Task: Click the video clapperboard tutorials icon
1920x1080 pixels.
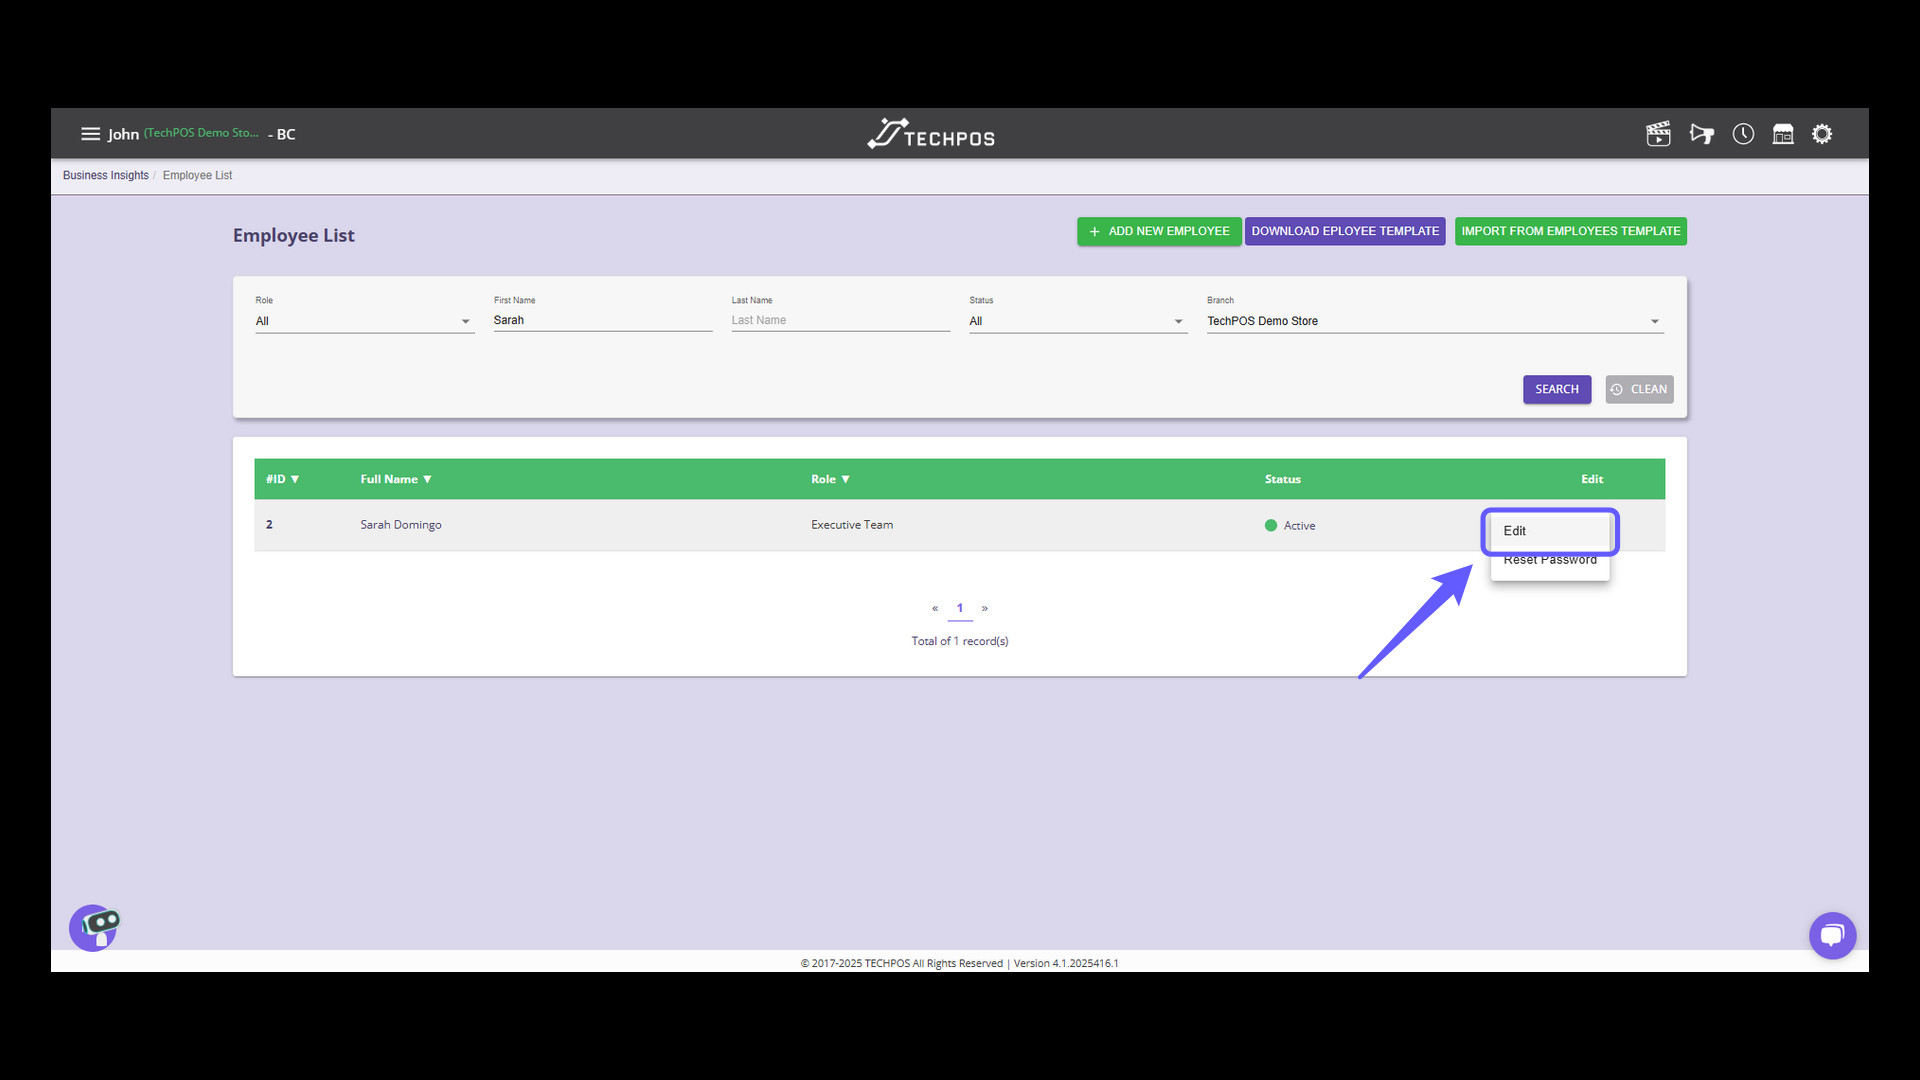Action: (x=1658, y=134)
